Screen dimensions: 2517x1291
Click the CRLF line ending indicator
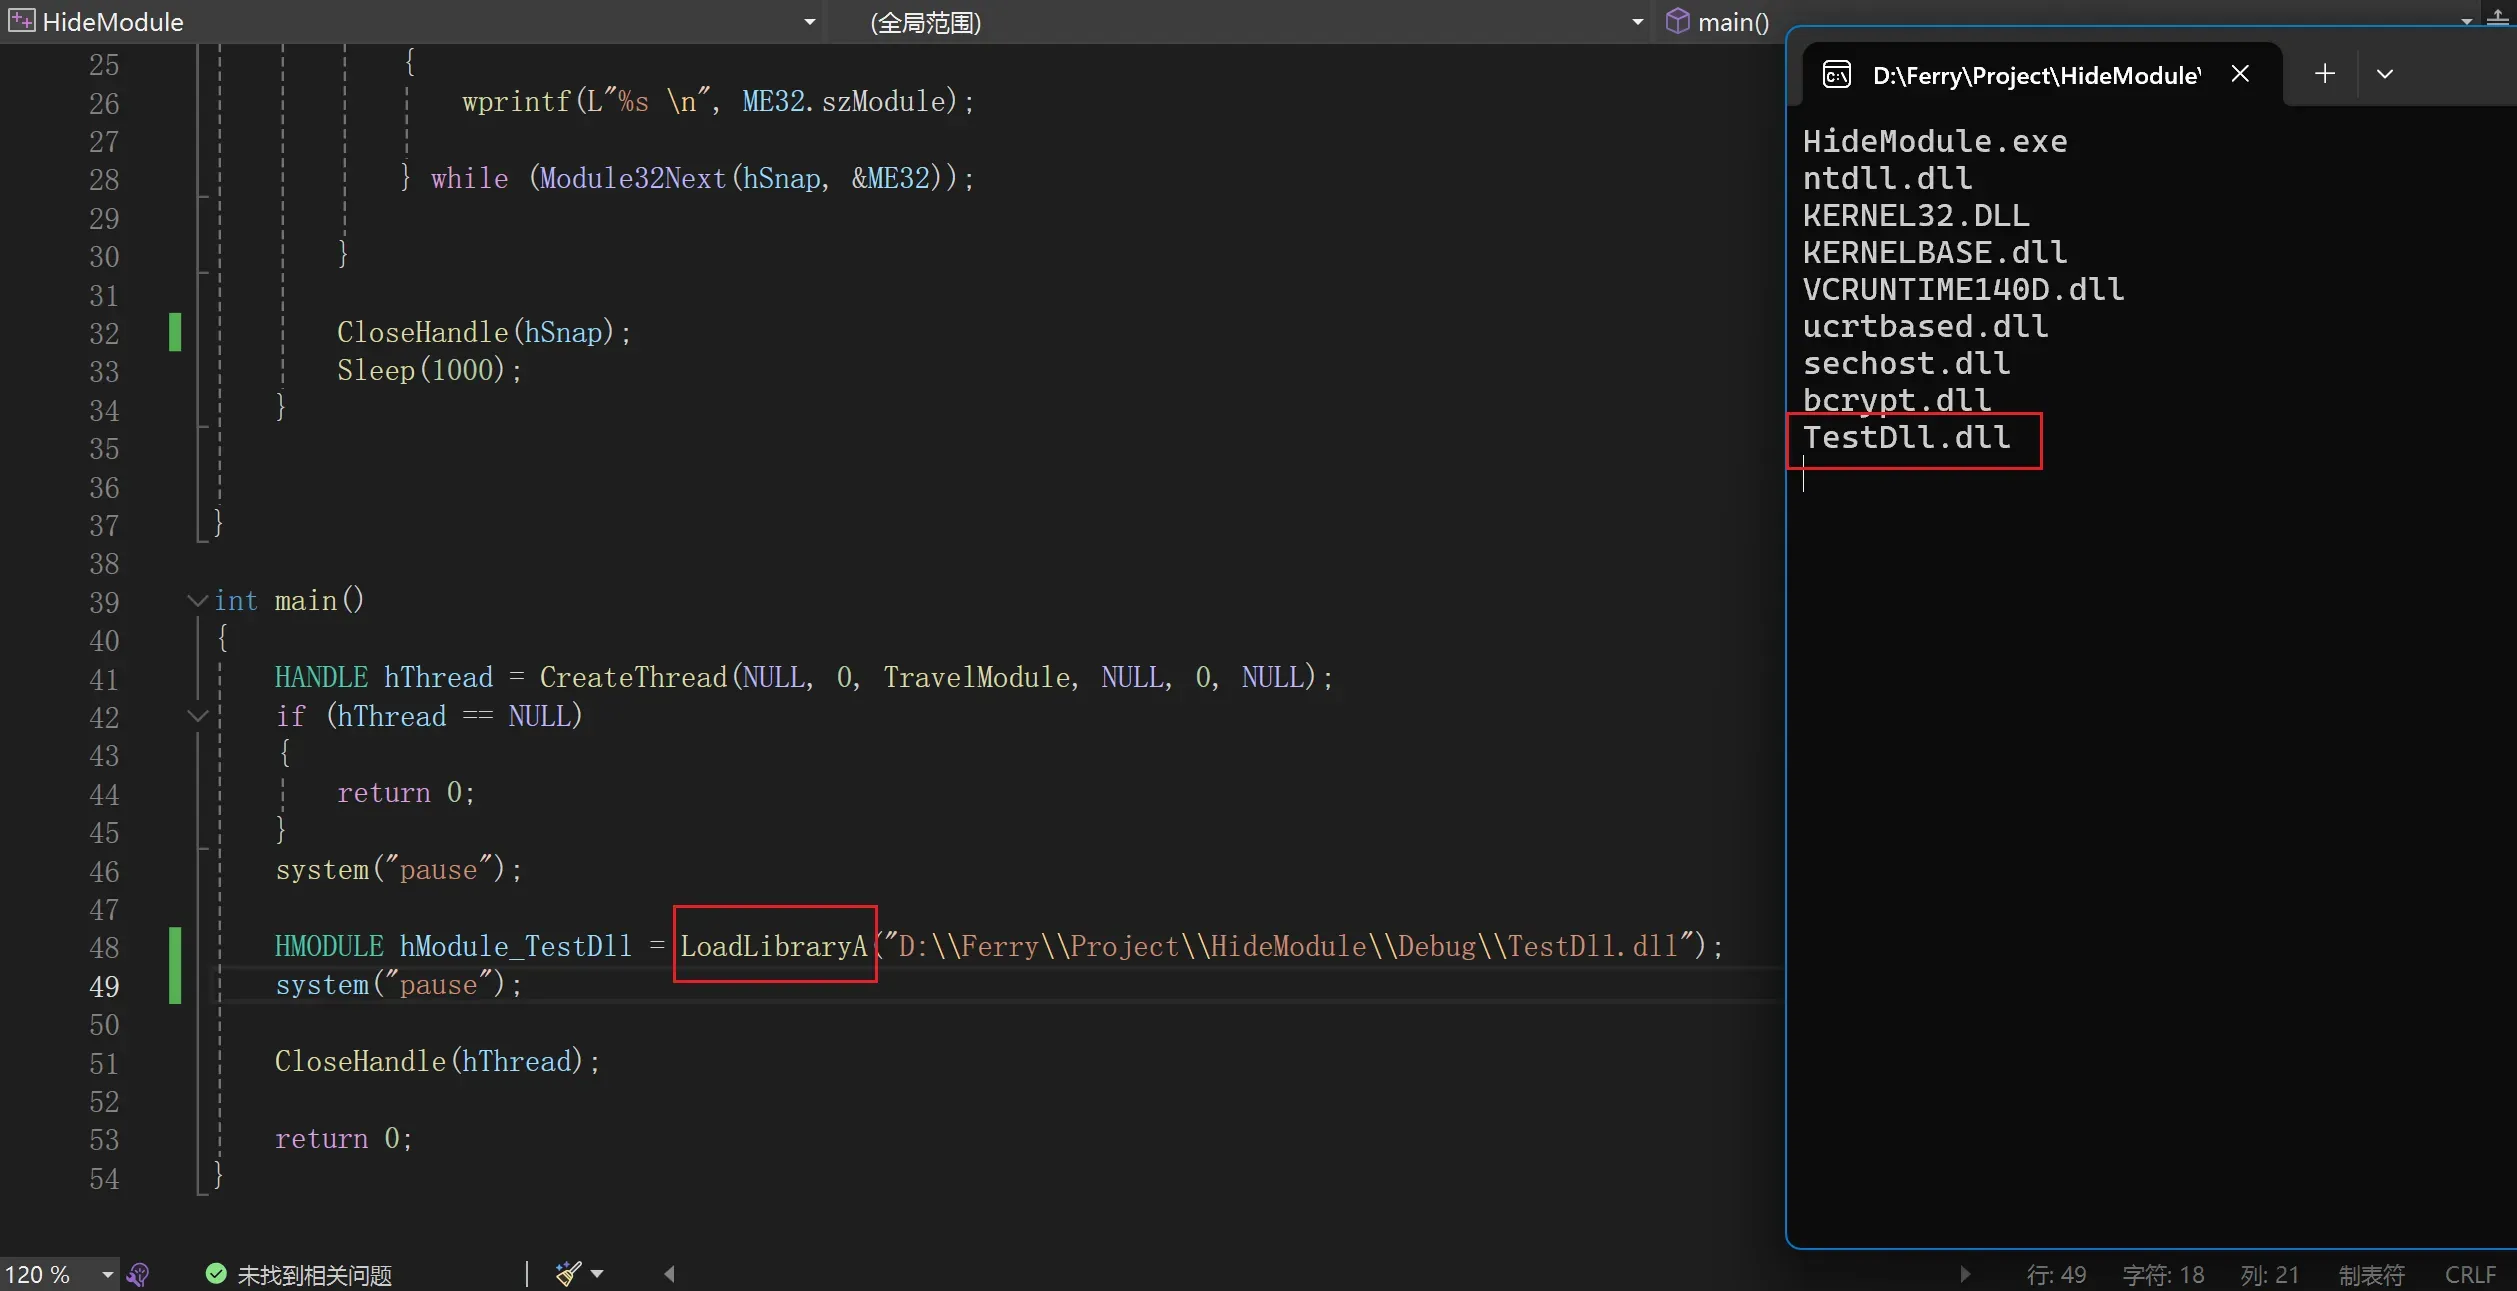[2470, 1275]
